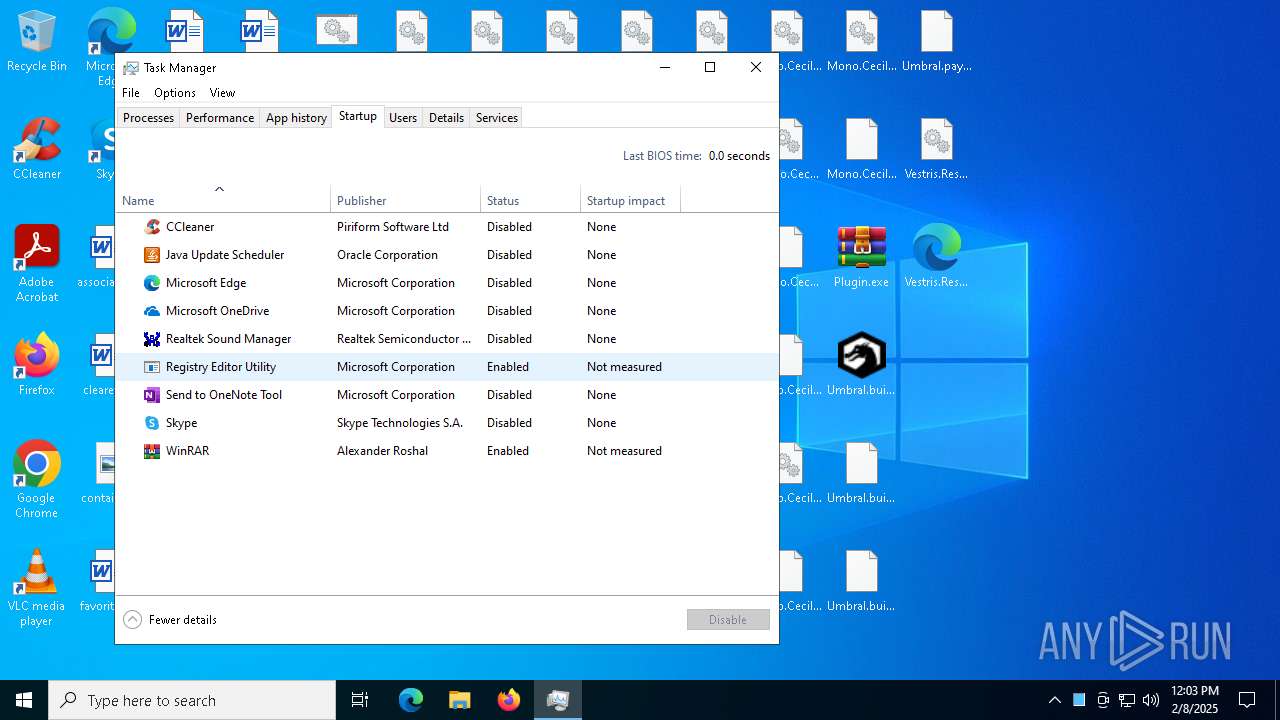Screen dimensions: 1280x720
Task: Click the Skype icon in startup list
Action: 152,423
